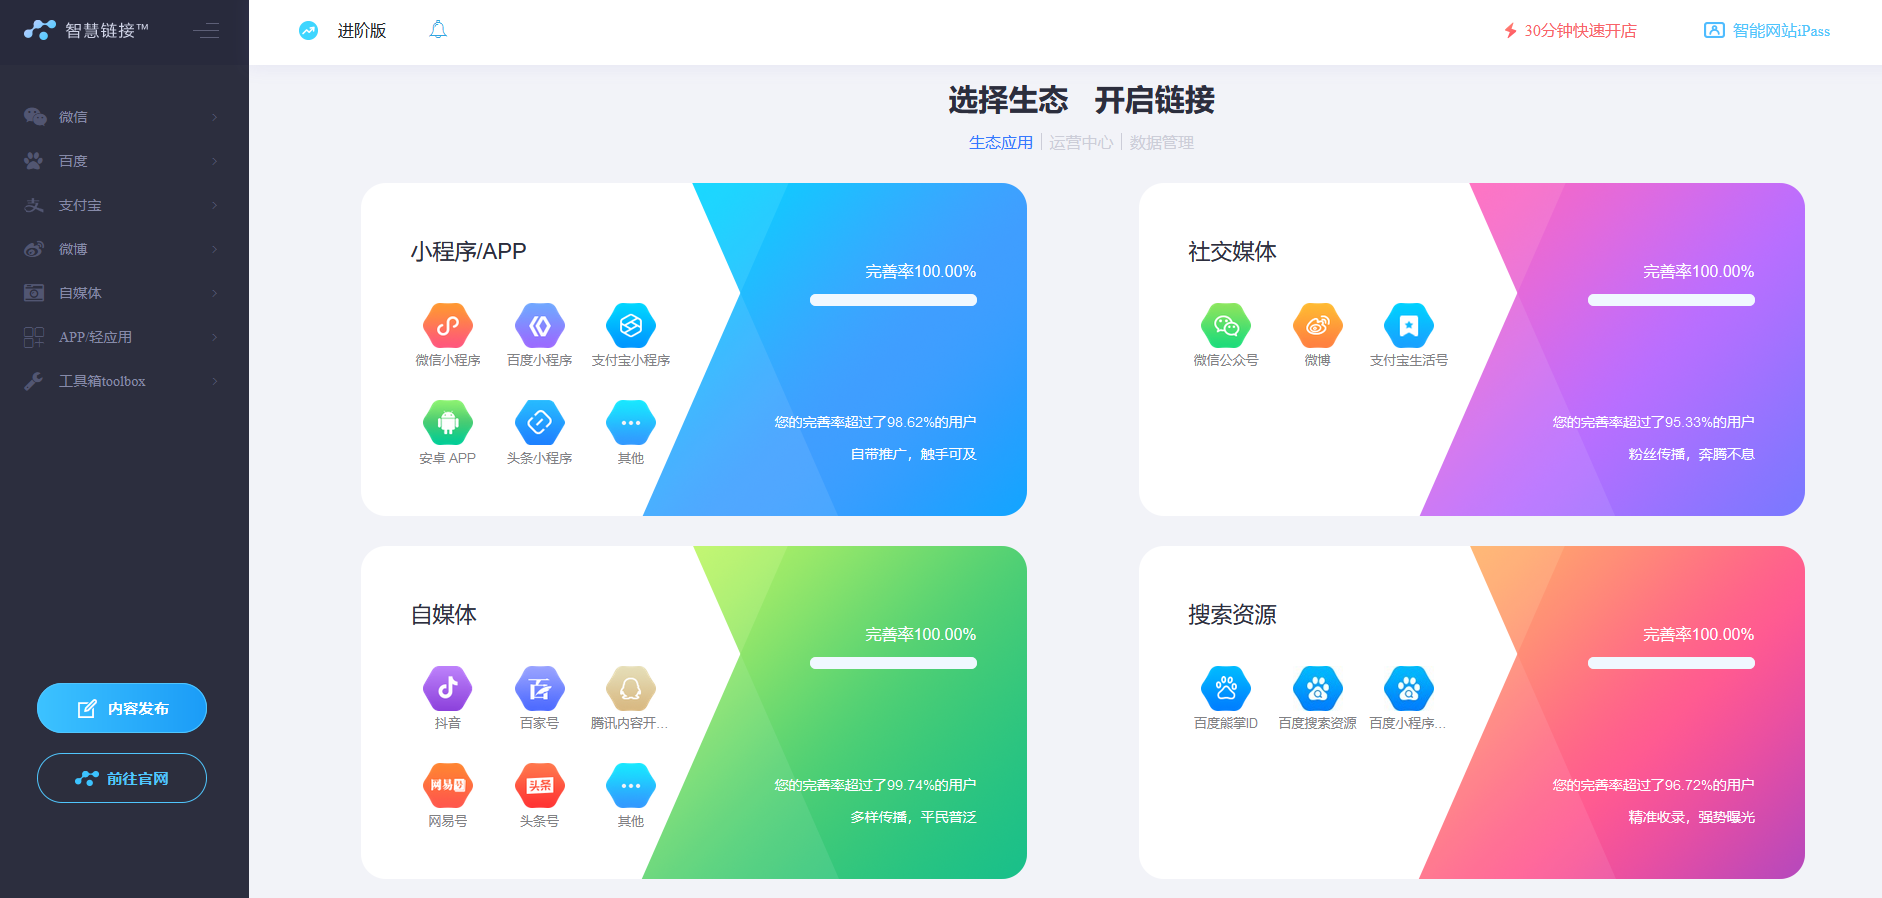Select the 微信公众号 icon

(x=1226, y=326)
